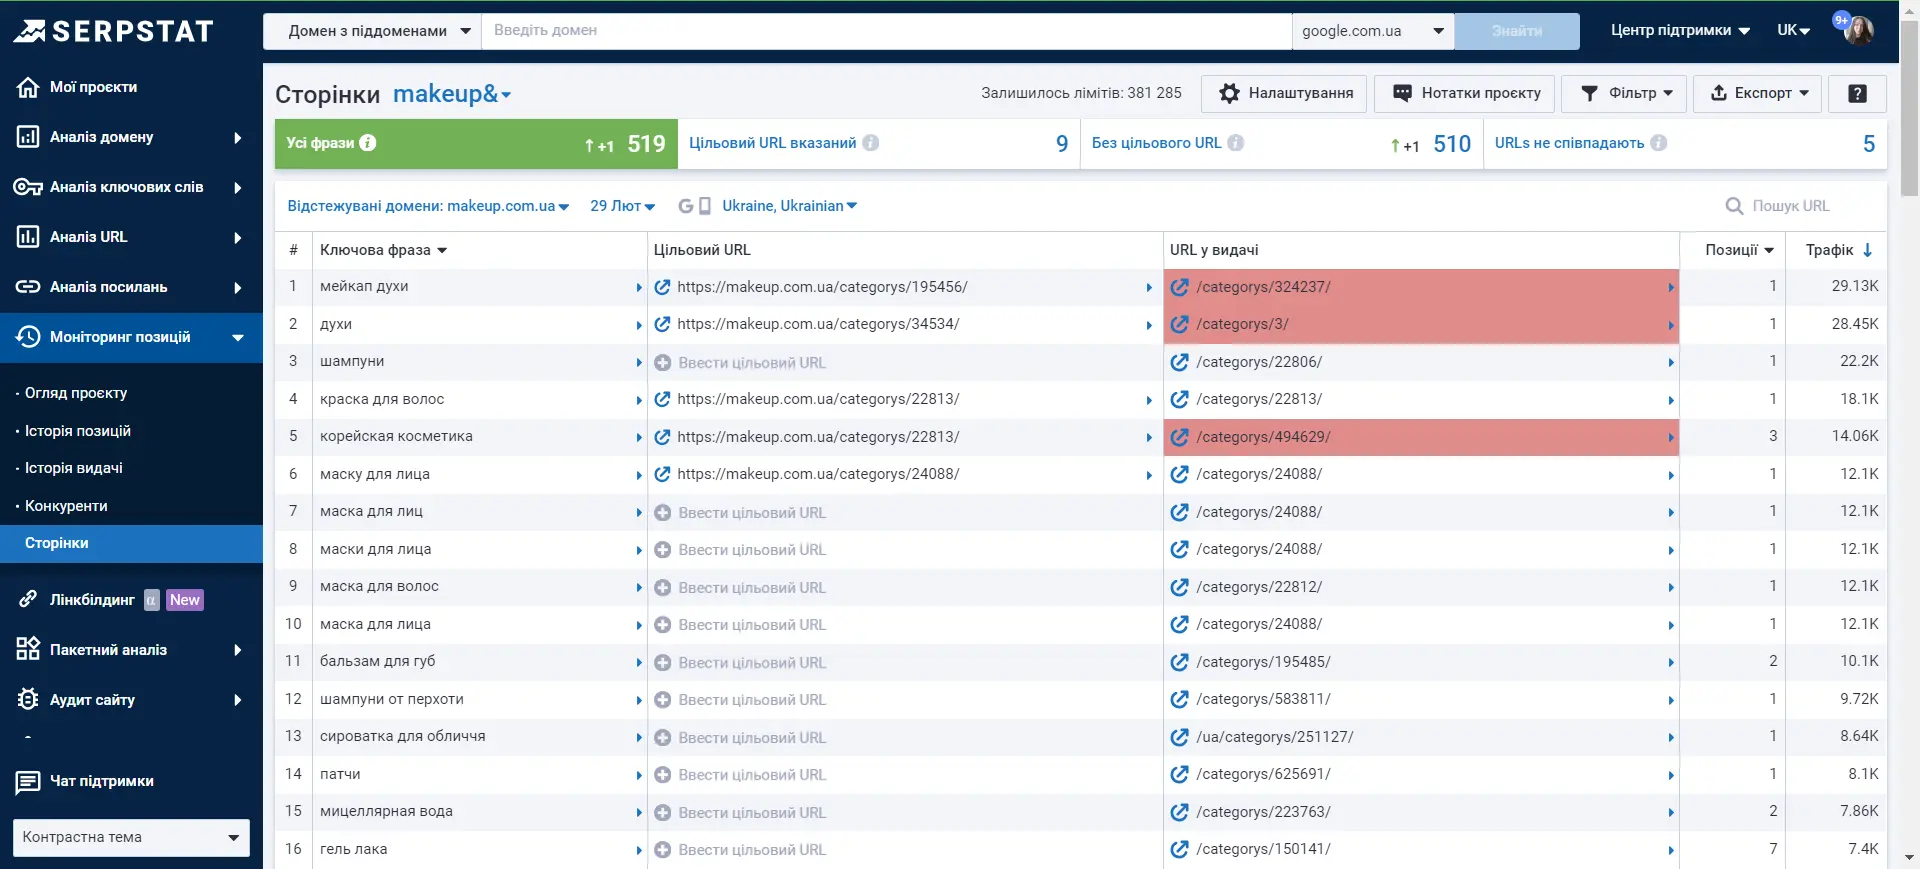Open Відстежувані домени dropdown
Screen dimensions: 1920x869
pyautogui.click(x=428, y=206)
